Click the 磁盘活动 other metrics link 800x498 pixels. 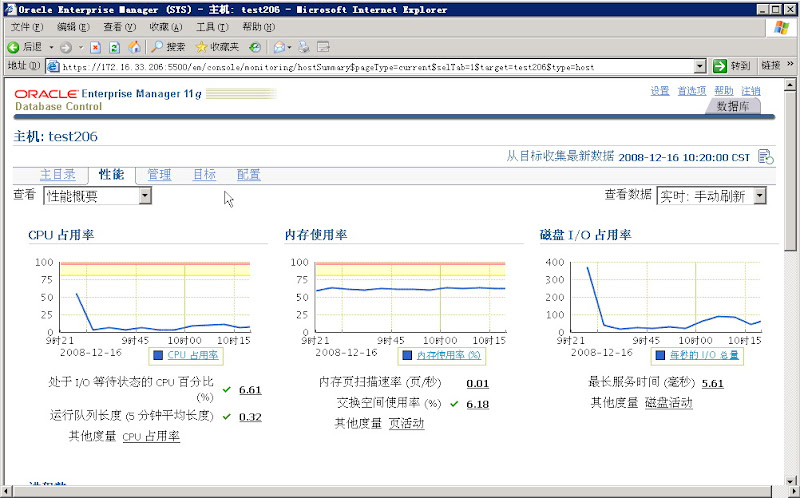(x=669, y=403)
